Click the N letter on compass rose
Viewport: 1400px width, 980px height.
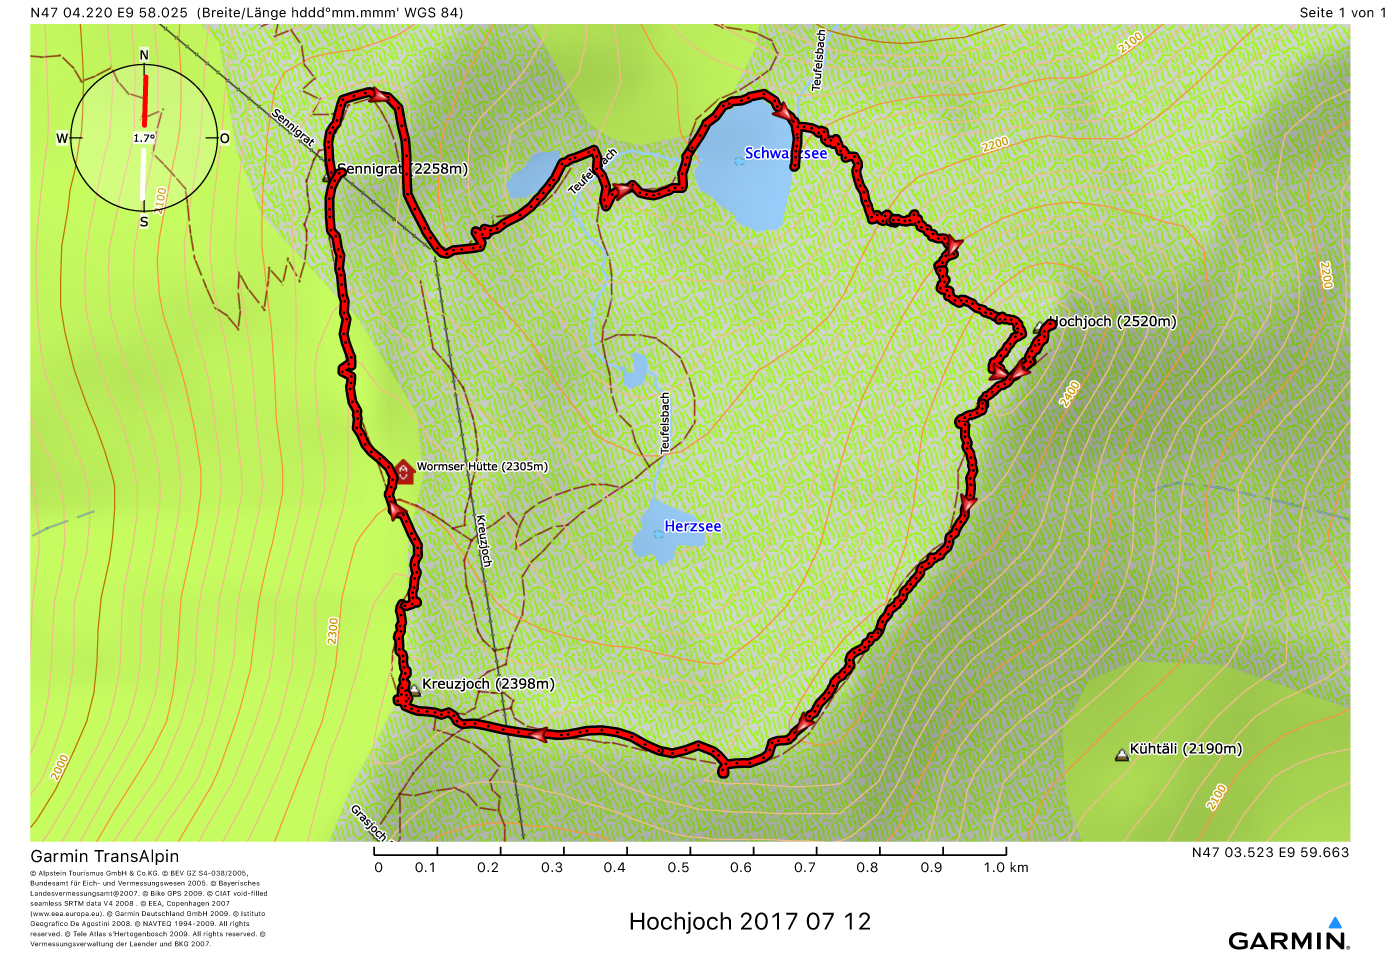click(144, 56)
